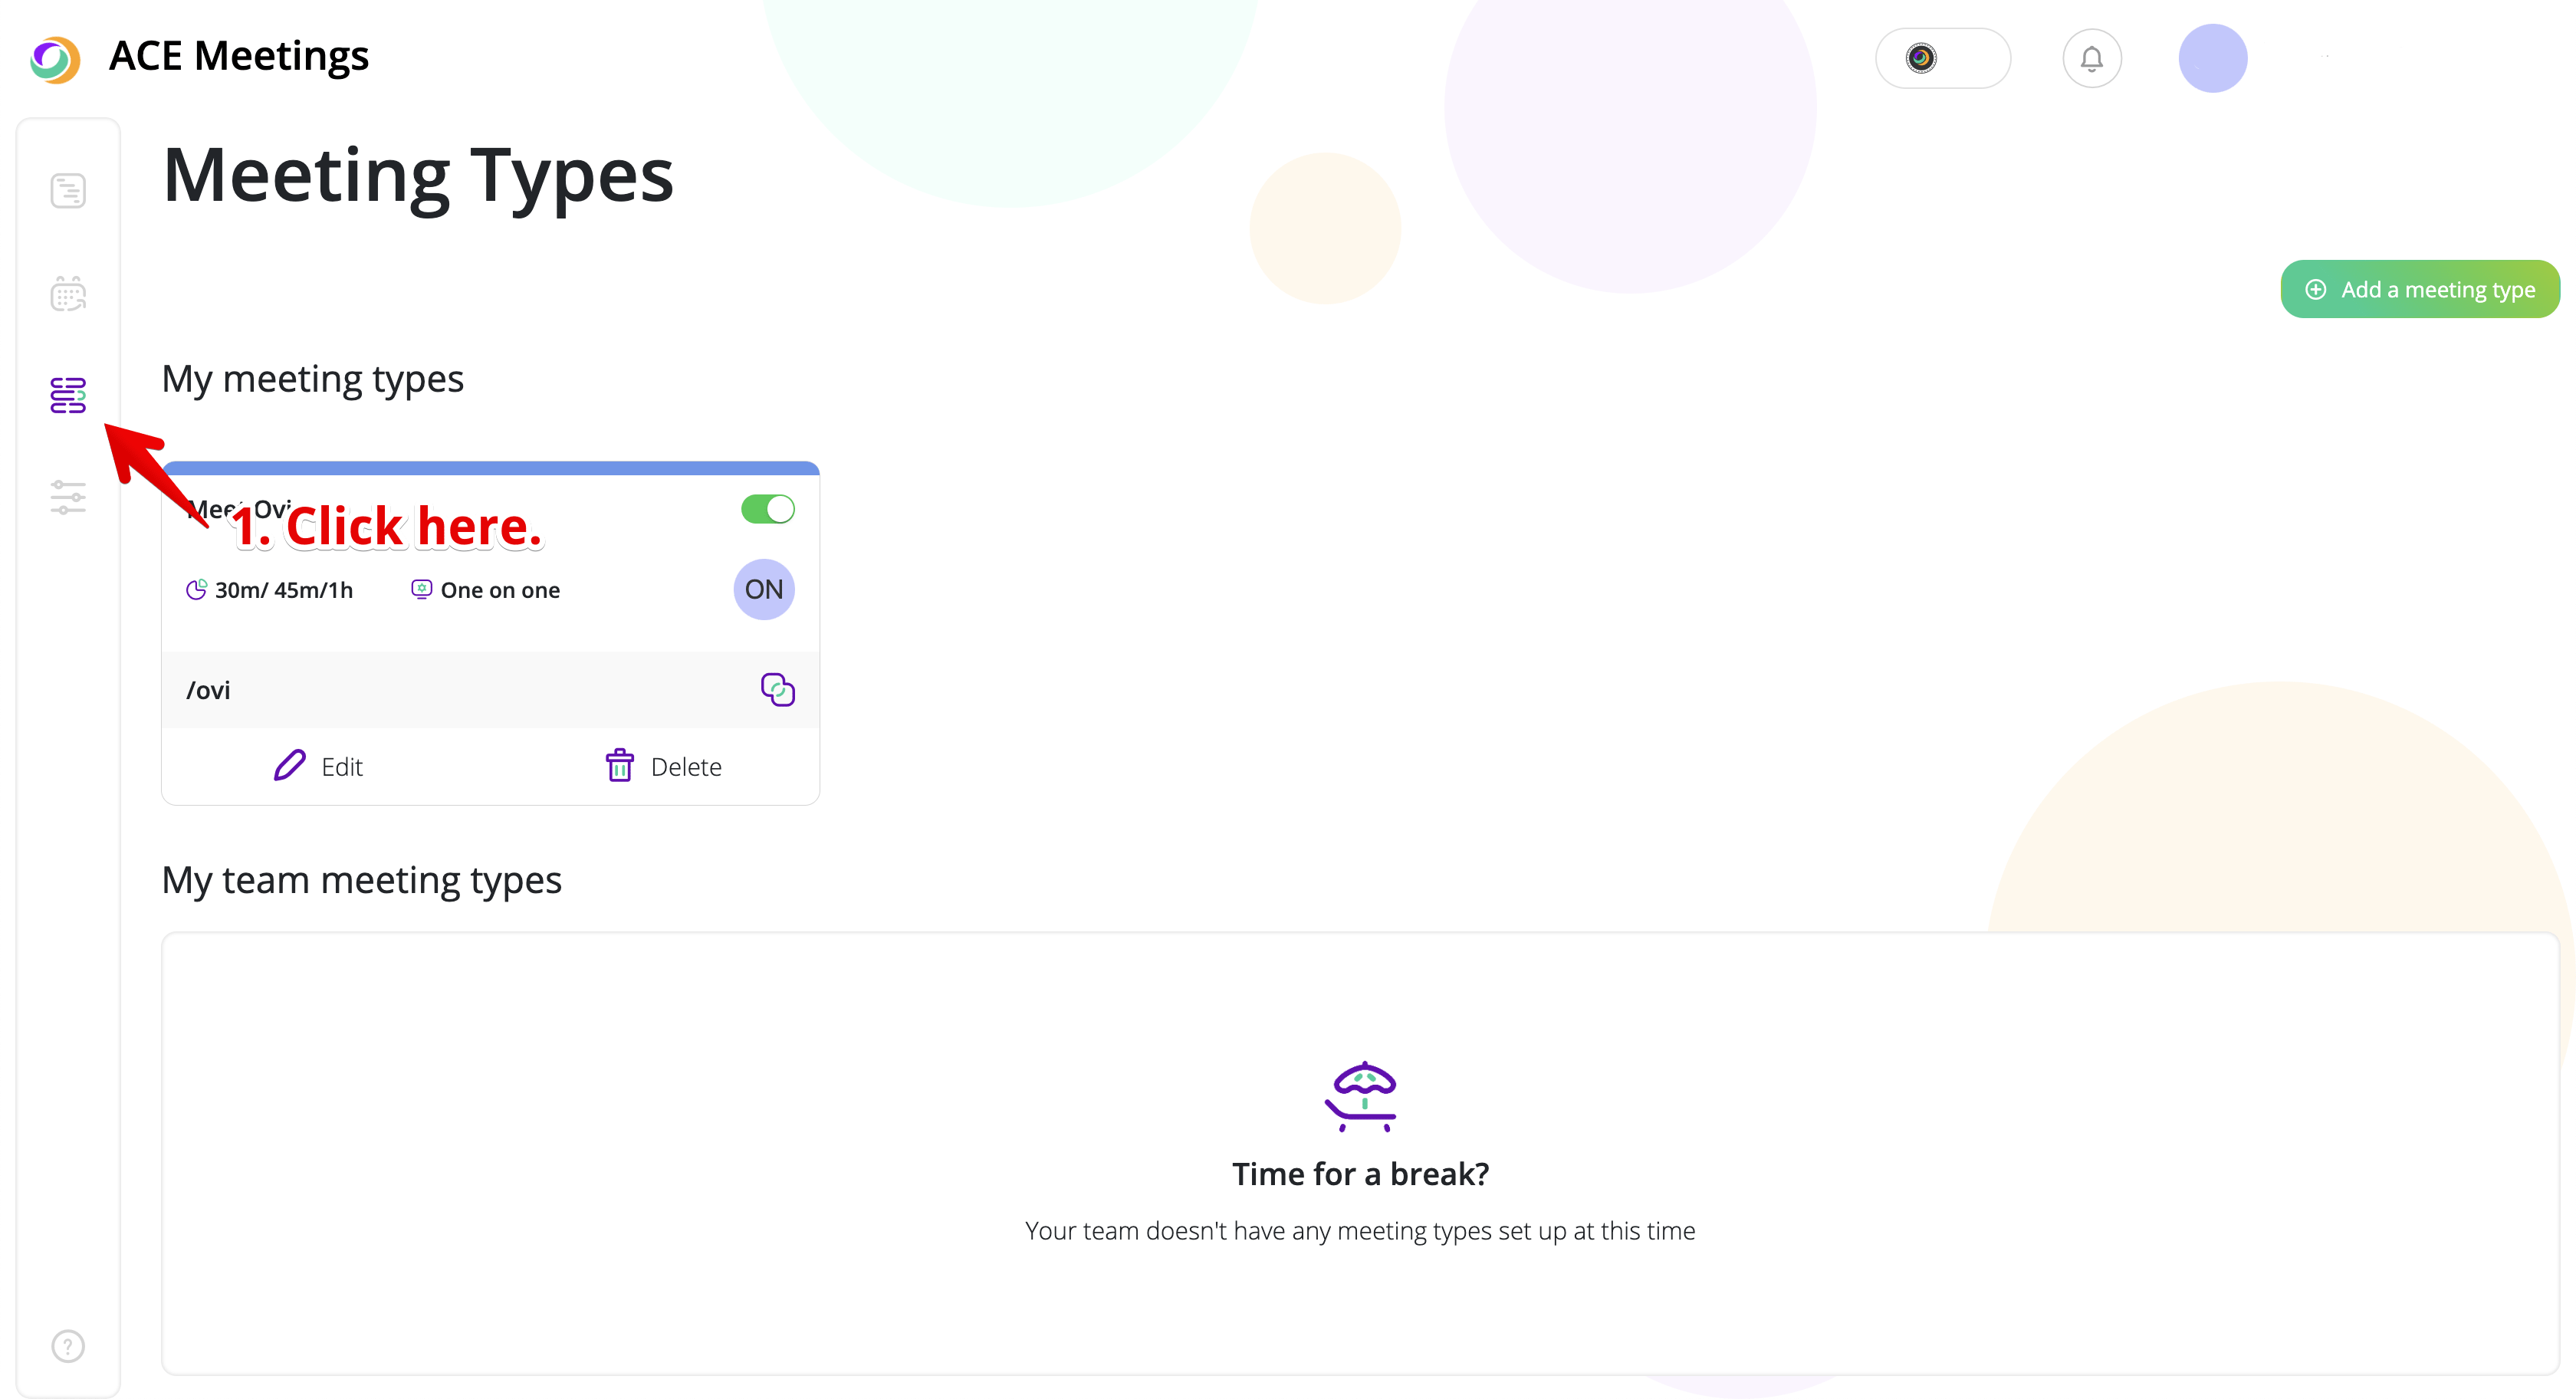Open the help question mark icon
The image size is (2576, 1399).
point(68,1346)
